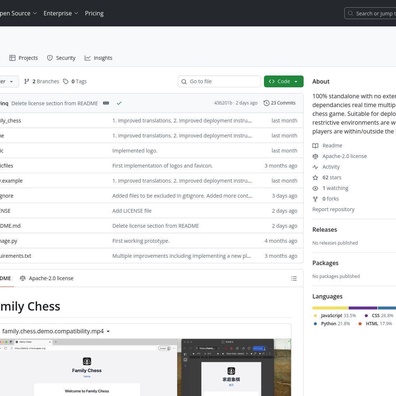Click the watching eye icon
The width and height of the screenshot is (396, 396).
(315, 188)
